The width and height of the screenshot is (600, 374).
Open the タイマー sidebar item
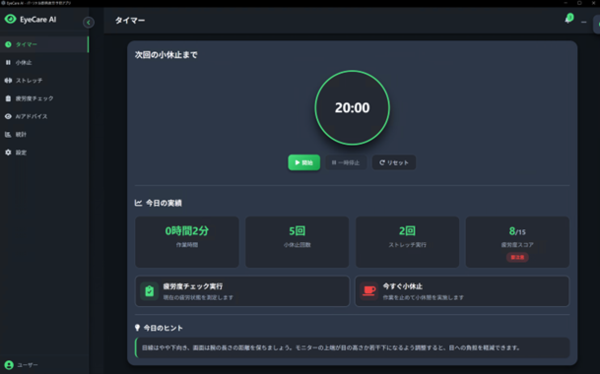44,44
